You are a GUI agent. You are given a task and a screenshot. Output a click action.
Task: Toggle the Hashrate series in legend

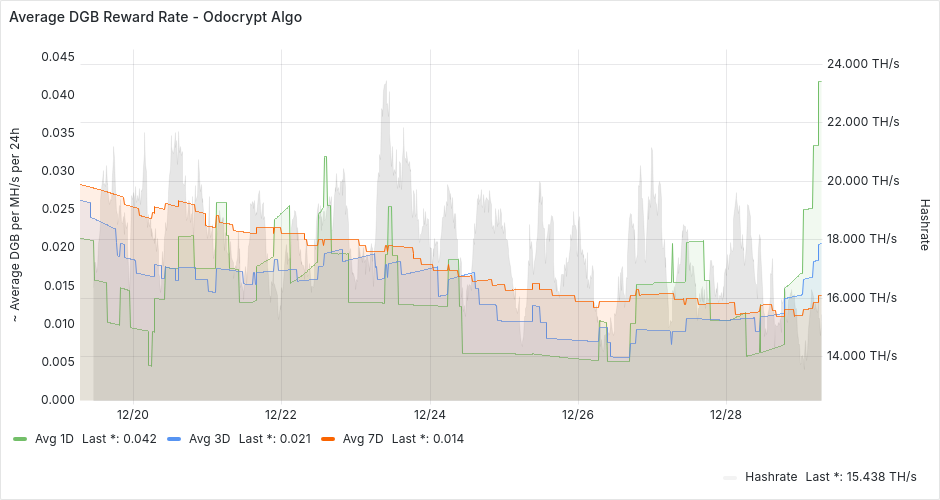tap(769, 477)
